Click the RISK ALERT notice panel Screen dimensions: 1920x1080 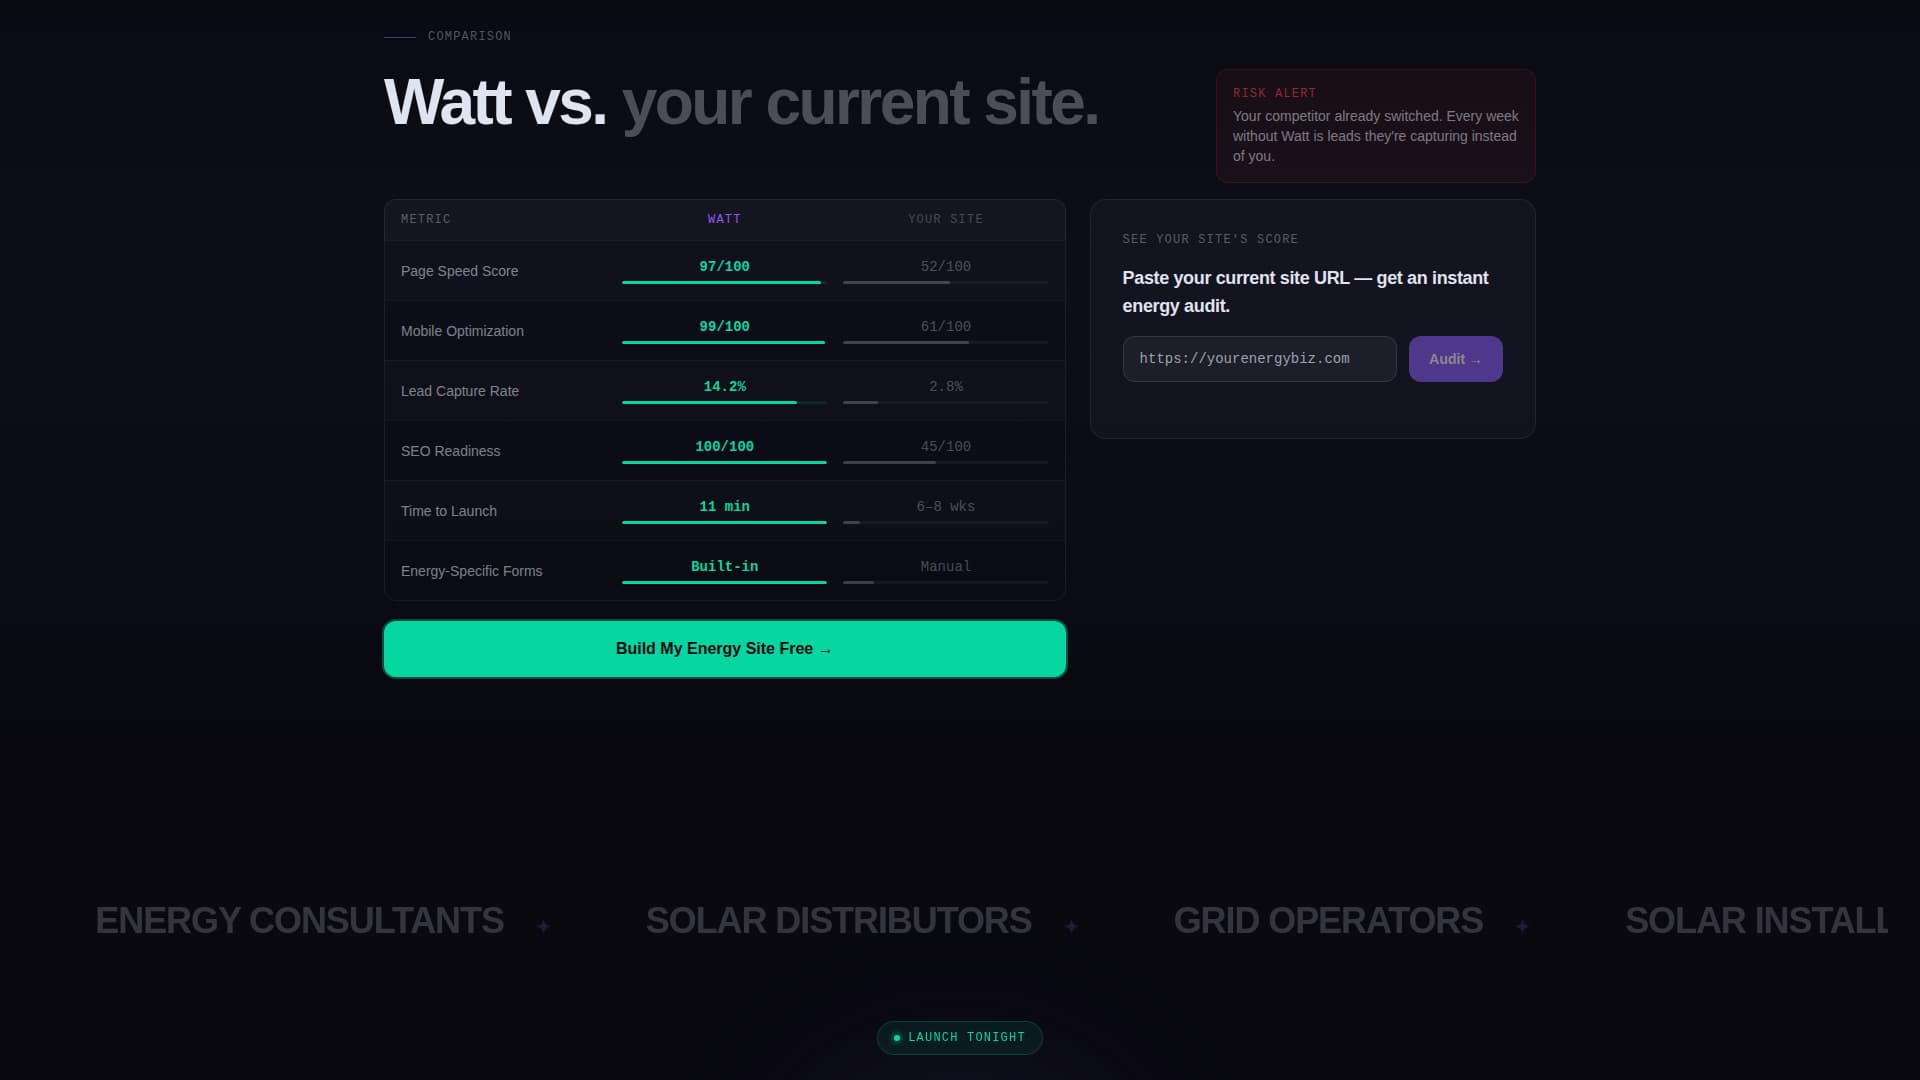tap(1375, 125)
